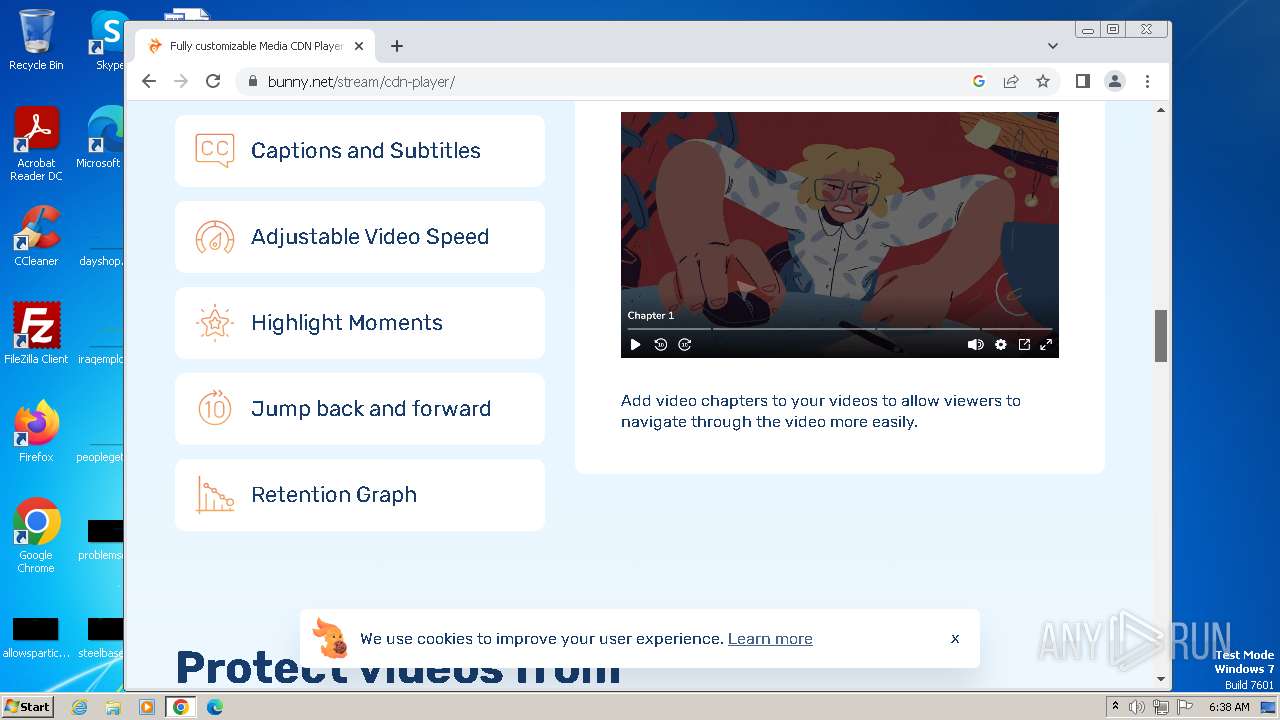Open Chrome three-dot menu
1280x720 pixels.
point(1147,81)
